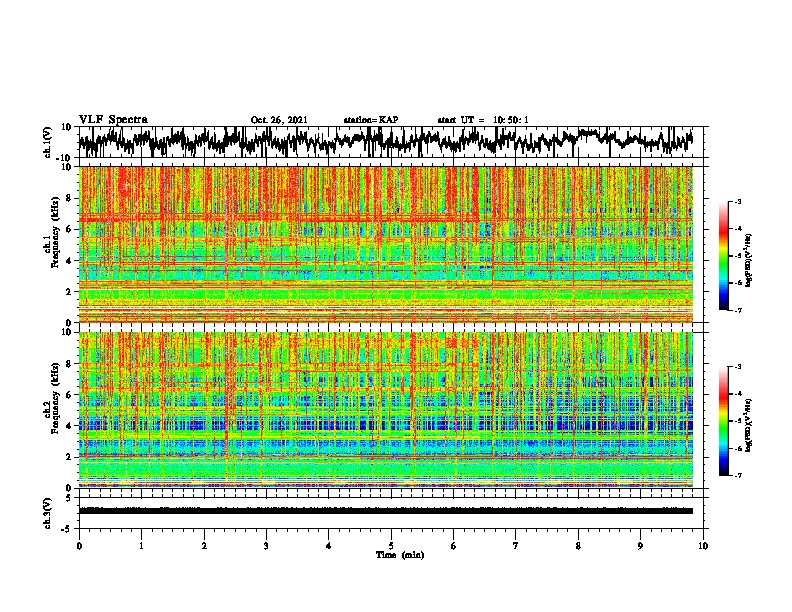The height and width of the screenshot is (612, 792).
Task: Click the "ch.1(V)" waveform axis label
Action: (48, 142)
